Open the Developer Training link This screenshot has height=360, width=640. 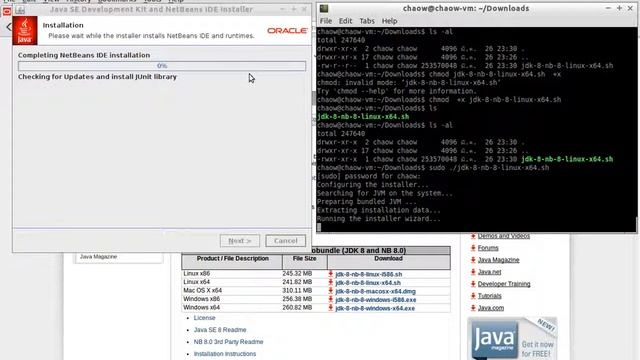click(504, 284)
